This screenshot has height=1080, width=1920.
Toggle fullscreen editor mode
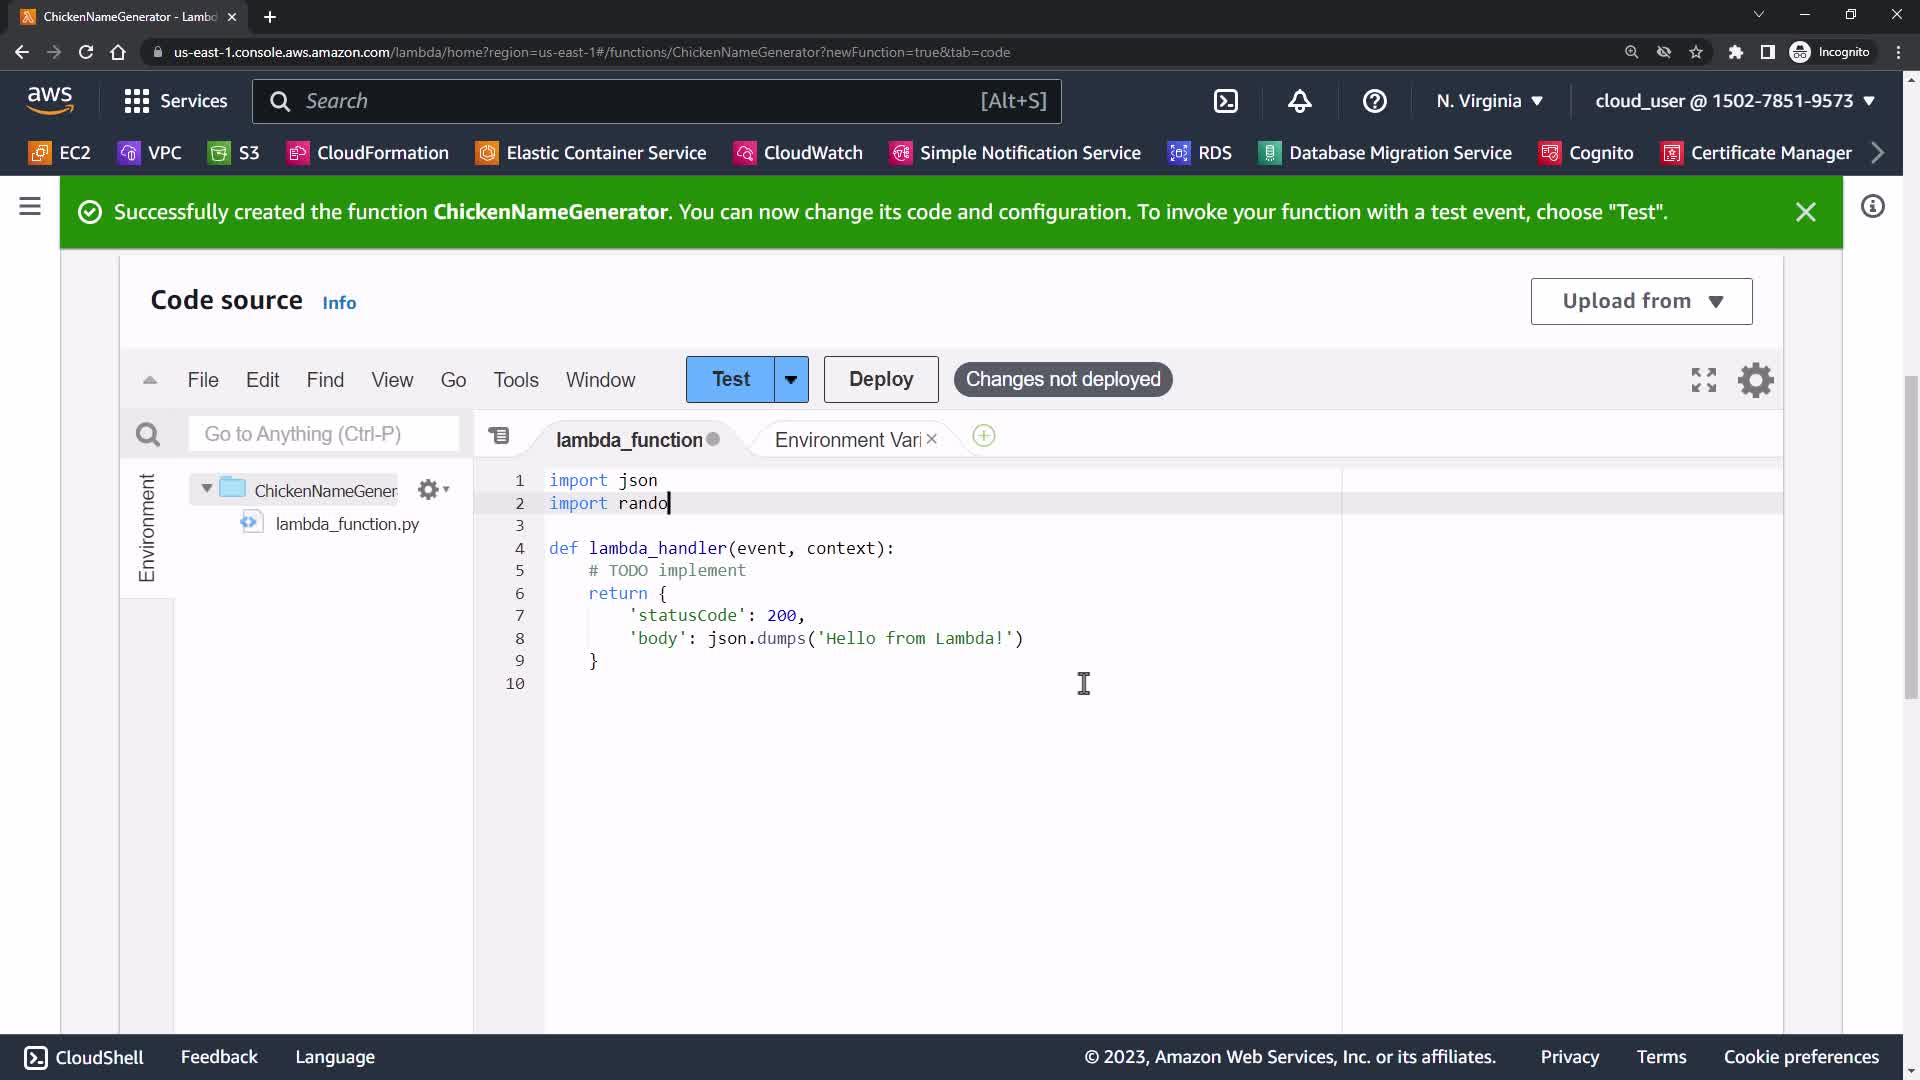pos(1703,380)
